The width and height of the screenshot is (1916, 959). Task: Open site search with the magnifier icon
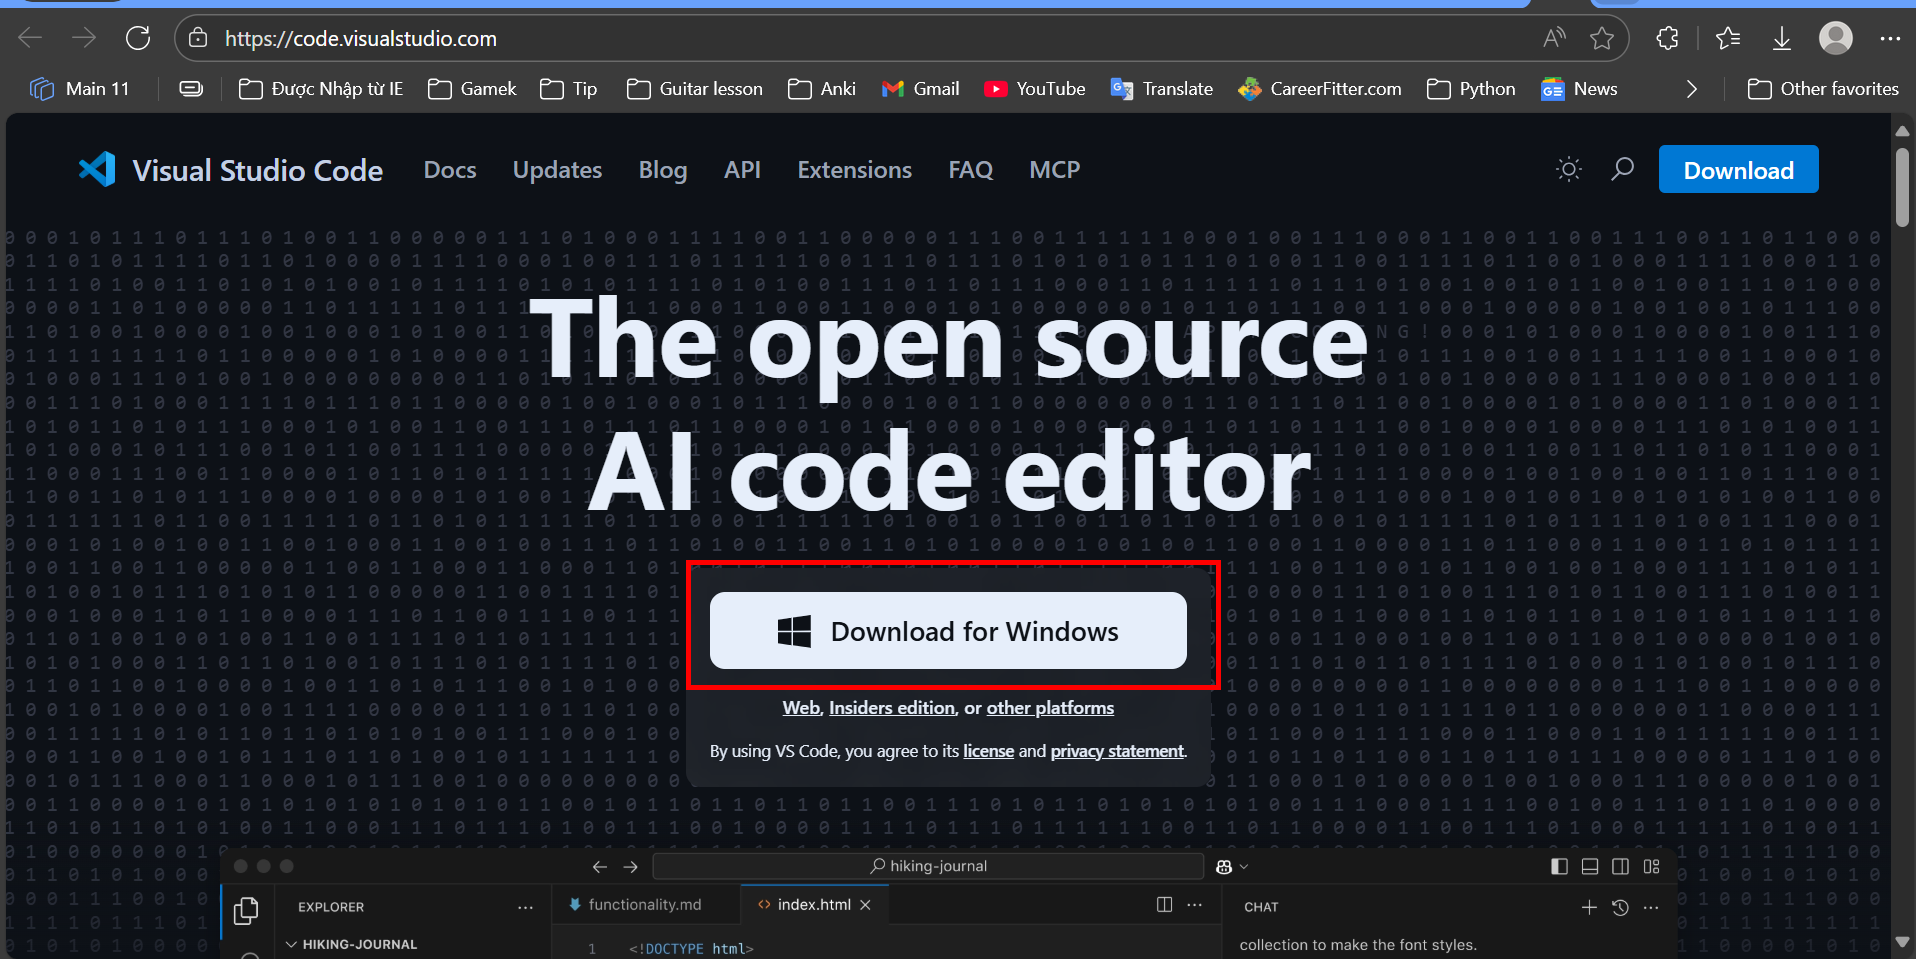tap(1623, 169)
